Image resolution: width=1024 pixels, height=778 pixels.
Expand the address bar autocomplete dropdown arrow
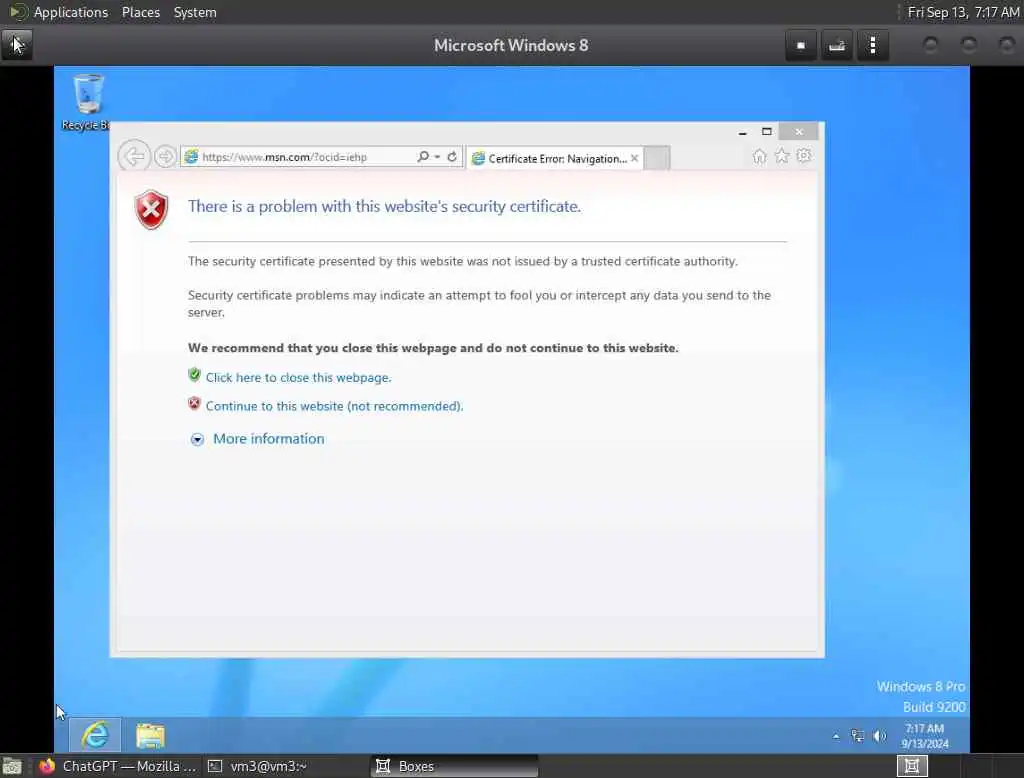click(x=437, y=157)
